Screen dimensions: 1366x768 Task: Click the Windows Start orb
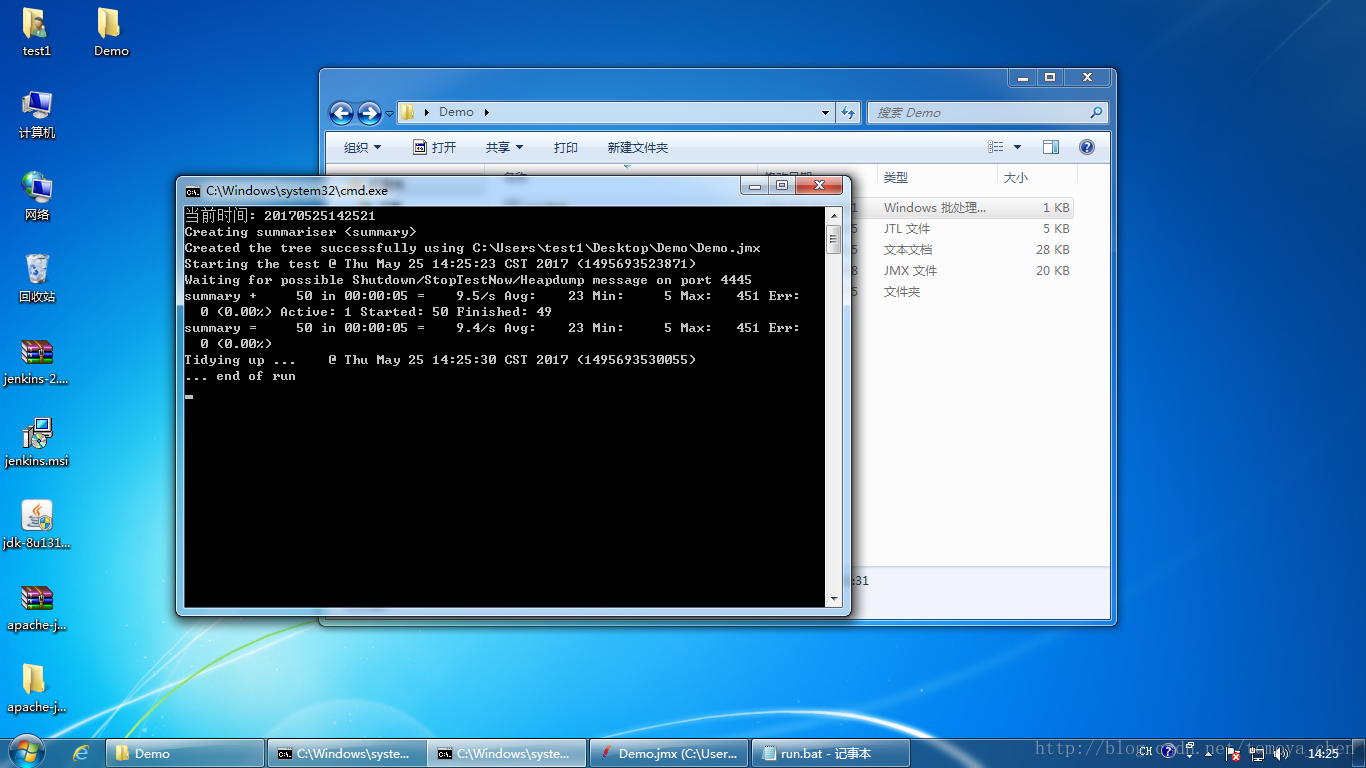pyautogui.click(x=26, y=752)
